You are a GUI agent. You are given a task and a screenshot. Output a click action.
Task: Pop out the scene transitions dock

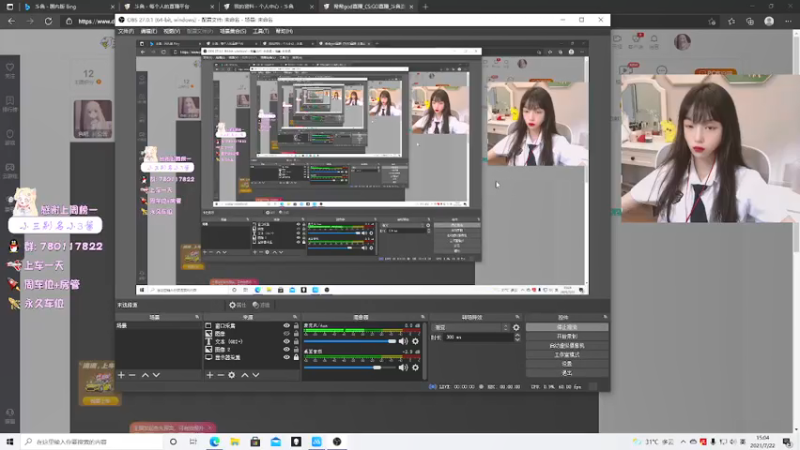pos(517,317)
